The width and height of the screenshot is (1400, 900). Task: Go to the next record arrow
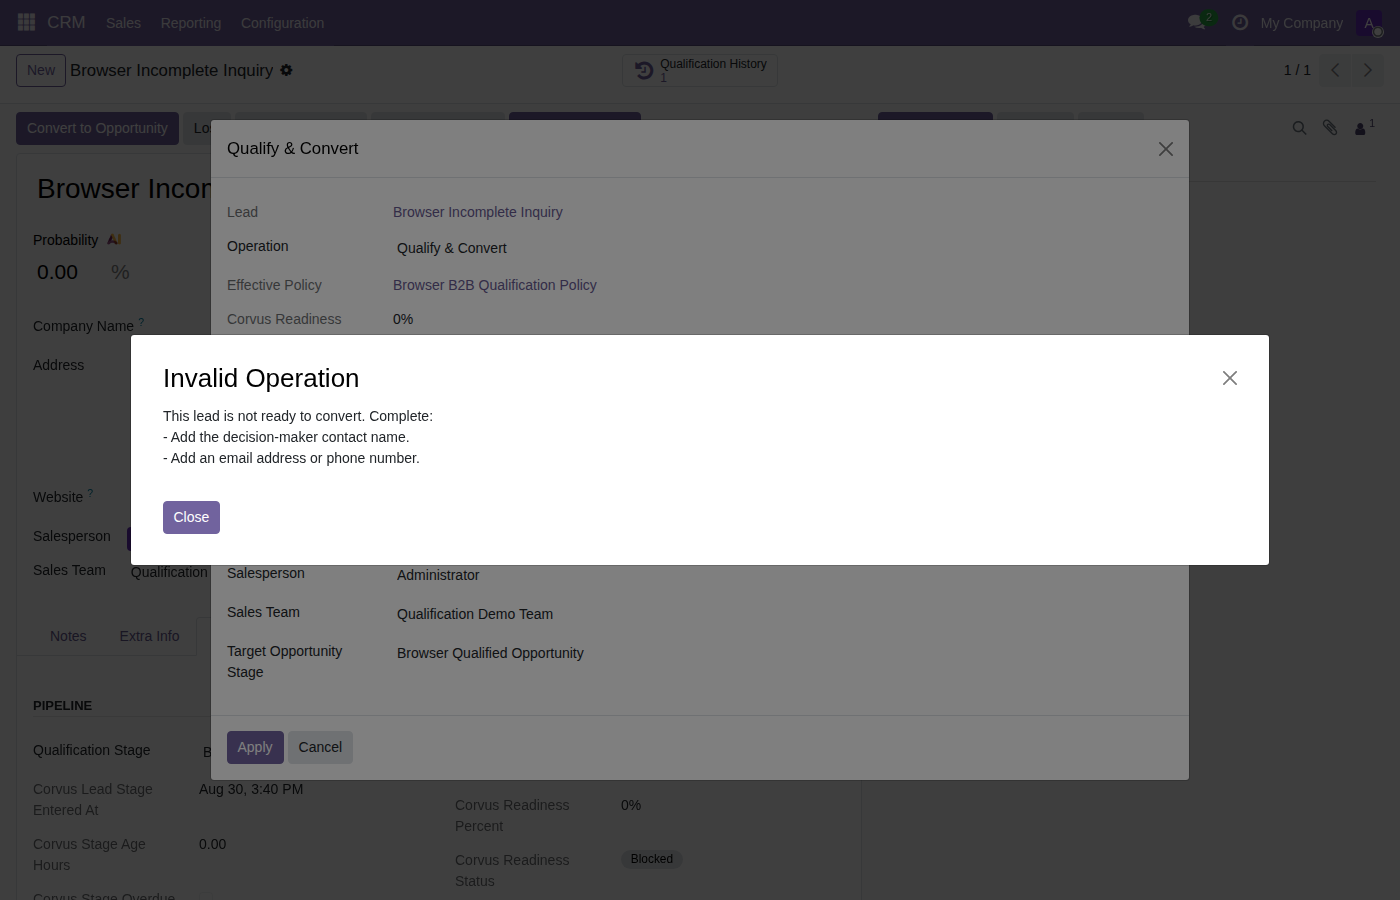[x=1367, y=70]
